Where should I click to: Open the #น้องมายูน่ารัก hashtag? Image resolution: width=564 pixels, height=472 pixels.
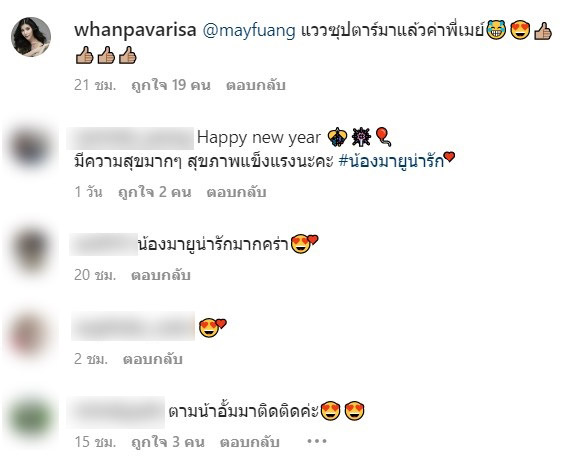click(x=392, y=162)
